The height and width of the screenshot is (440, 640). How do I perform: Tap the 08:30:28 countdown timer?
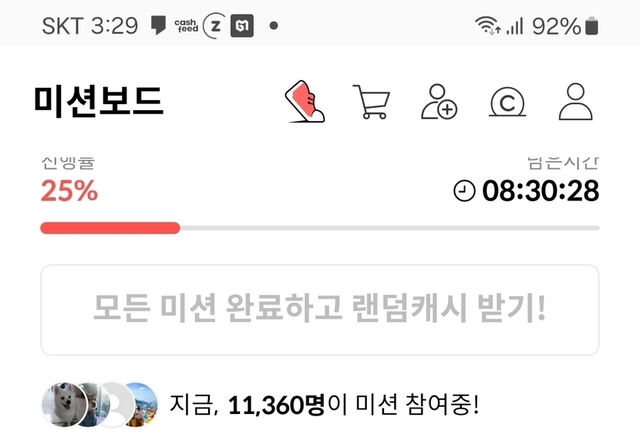540,191
